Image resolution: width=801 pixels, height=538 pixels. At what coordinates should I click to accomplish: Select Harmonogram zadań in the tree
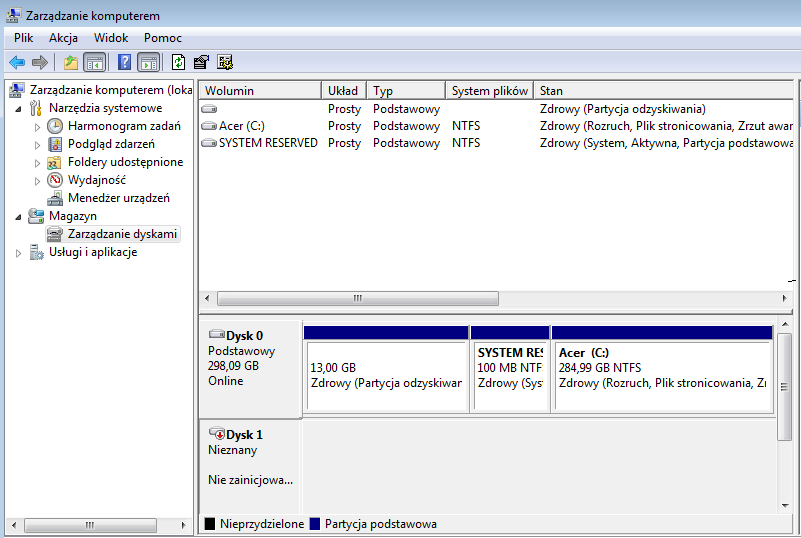pos(124,126)
